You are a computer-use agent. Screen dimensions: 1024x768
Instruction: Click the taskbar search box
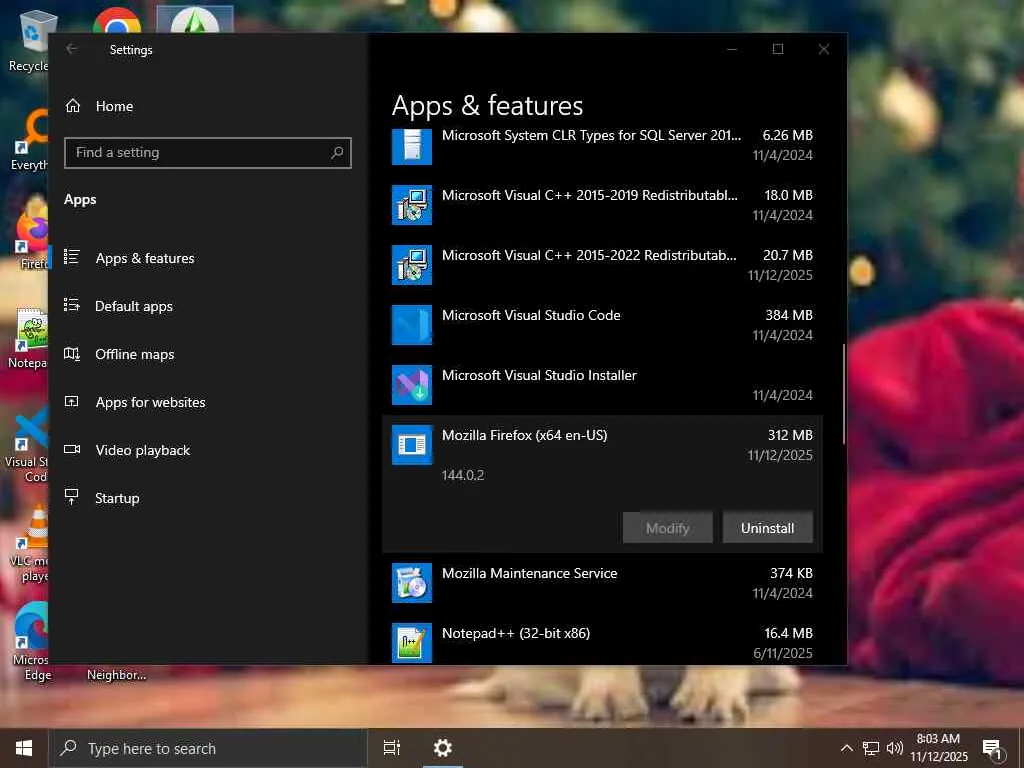(x=208, y=748)
